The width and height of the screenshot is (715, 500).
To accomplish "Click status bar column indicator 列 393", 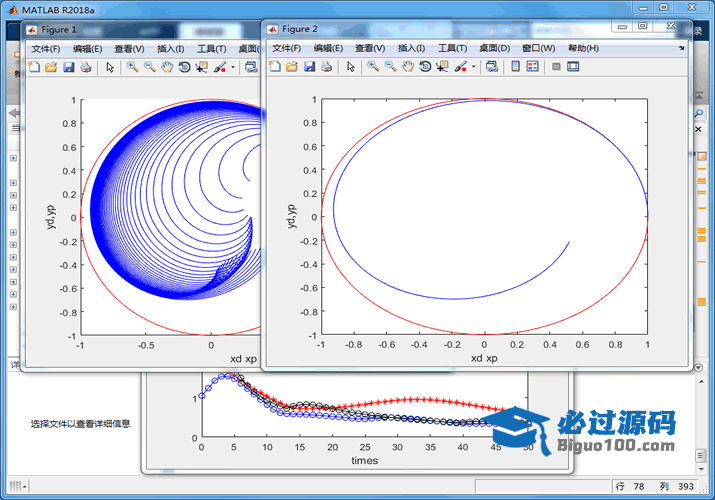I will [x=676, y=486].
